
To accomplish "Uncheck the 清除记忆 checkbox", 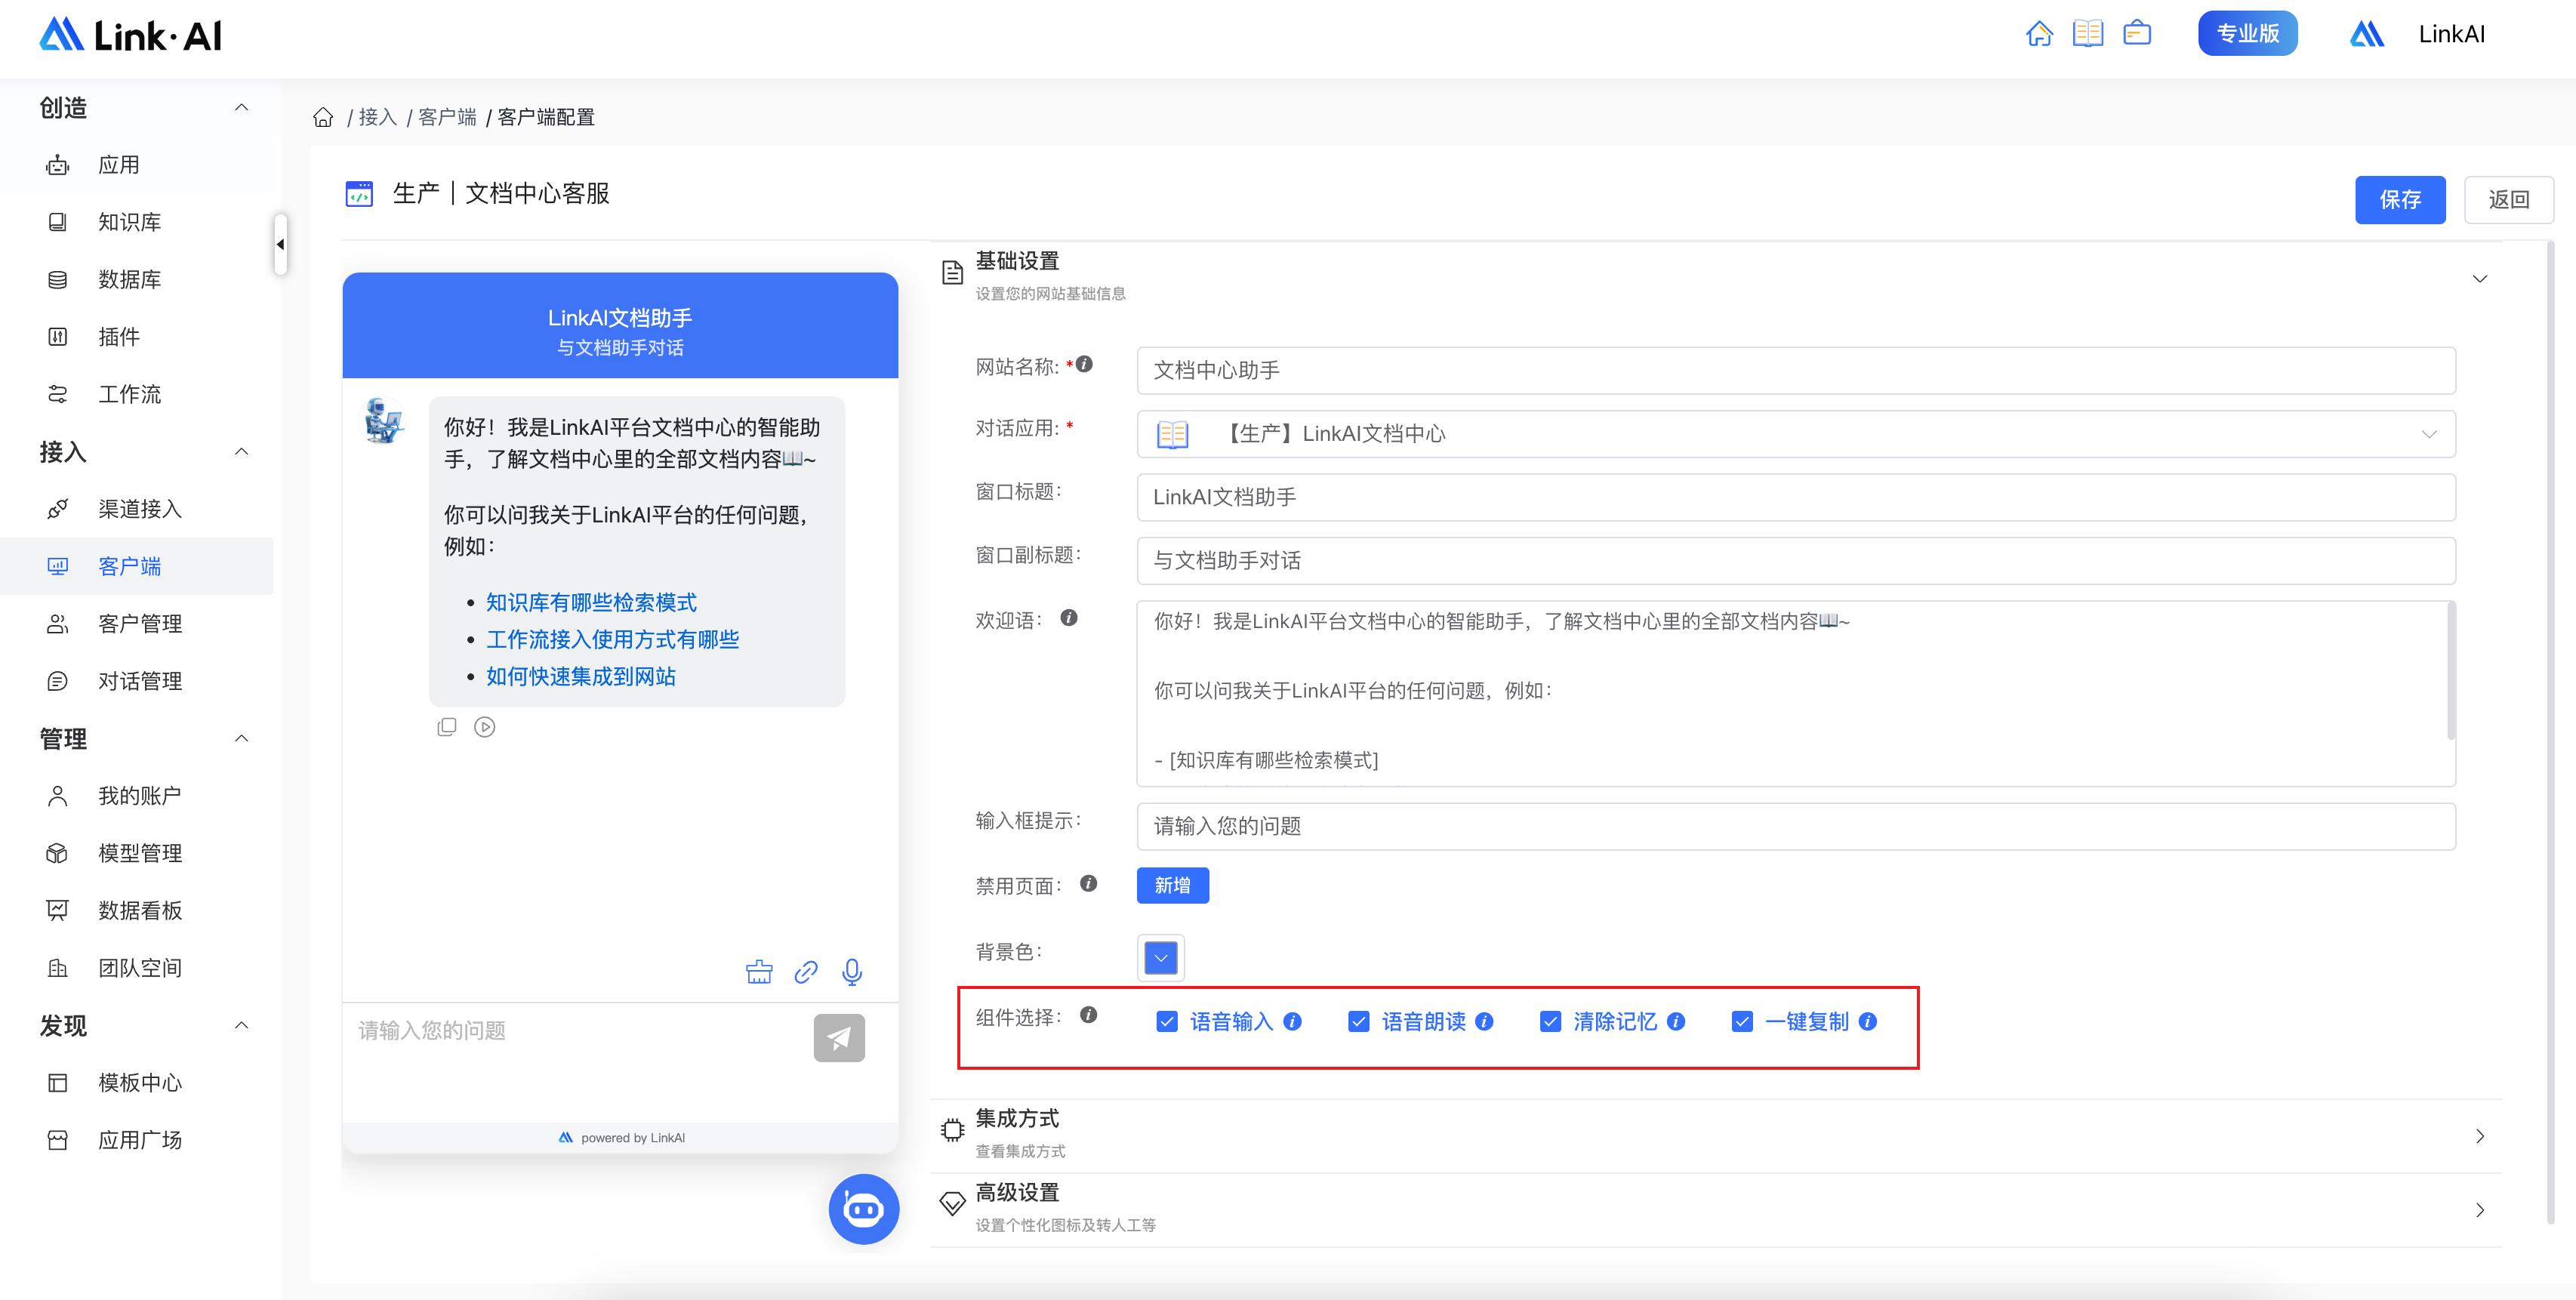I will (1551, 1022).
